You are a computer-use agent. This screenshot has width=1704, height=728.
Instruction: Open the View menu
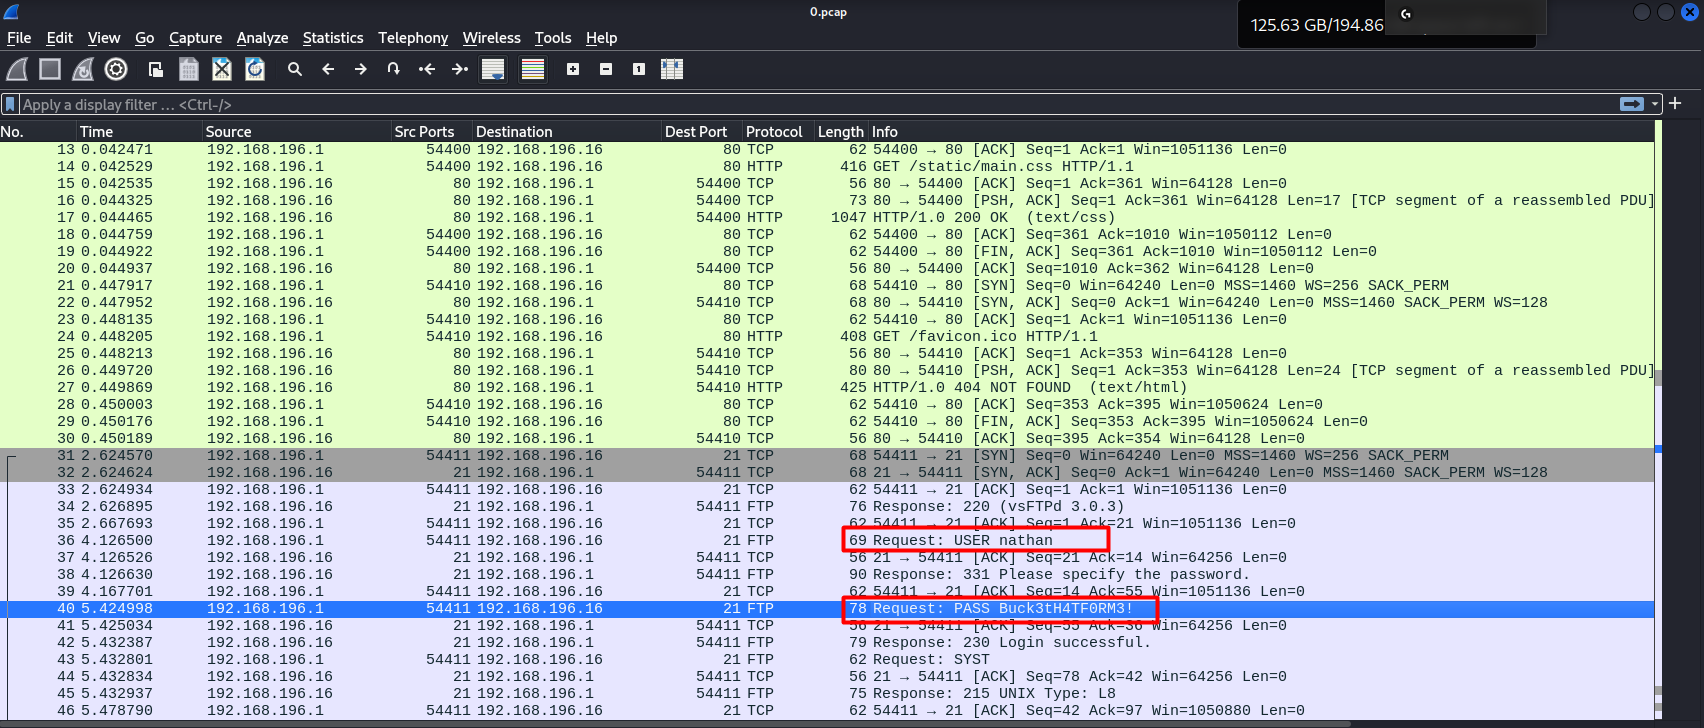(104, 38)
